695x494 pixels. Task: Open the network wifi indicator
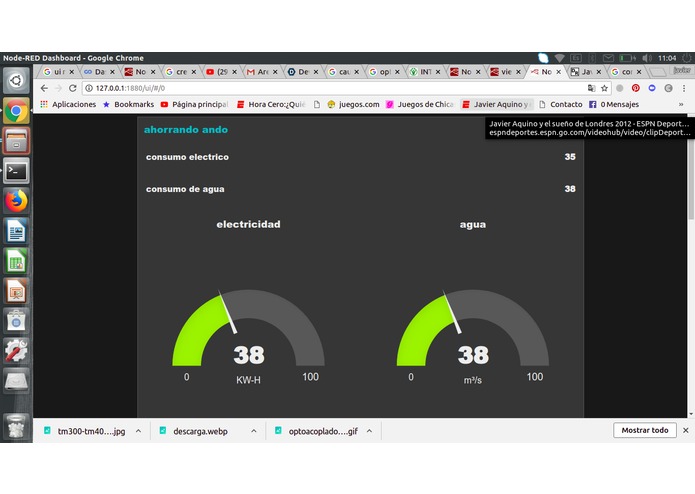click(x=559, y=58)
